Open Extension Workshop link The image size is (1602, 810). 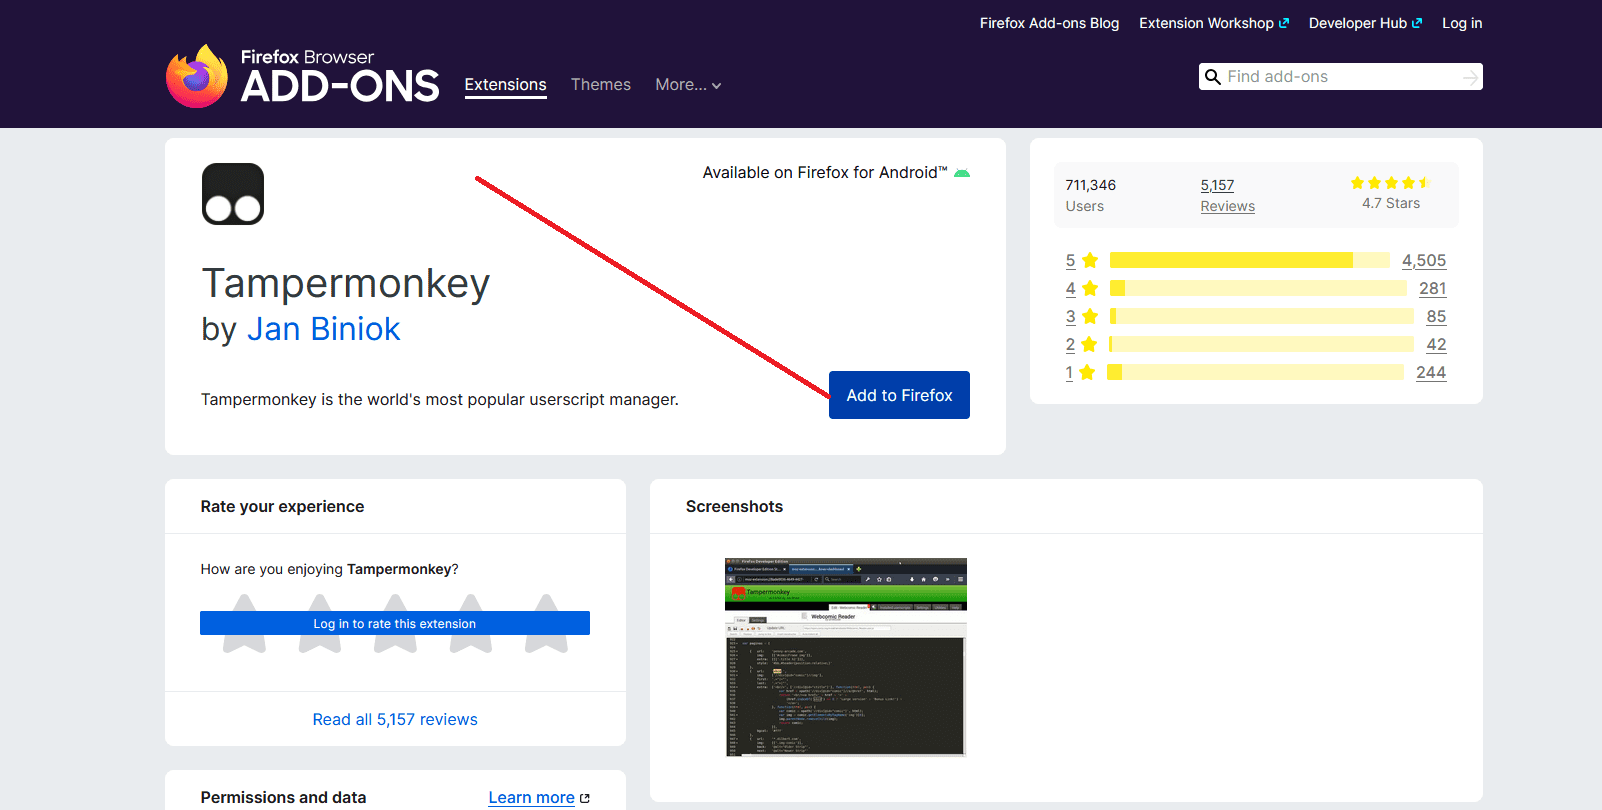coord(1214,23)
